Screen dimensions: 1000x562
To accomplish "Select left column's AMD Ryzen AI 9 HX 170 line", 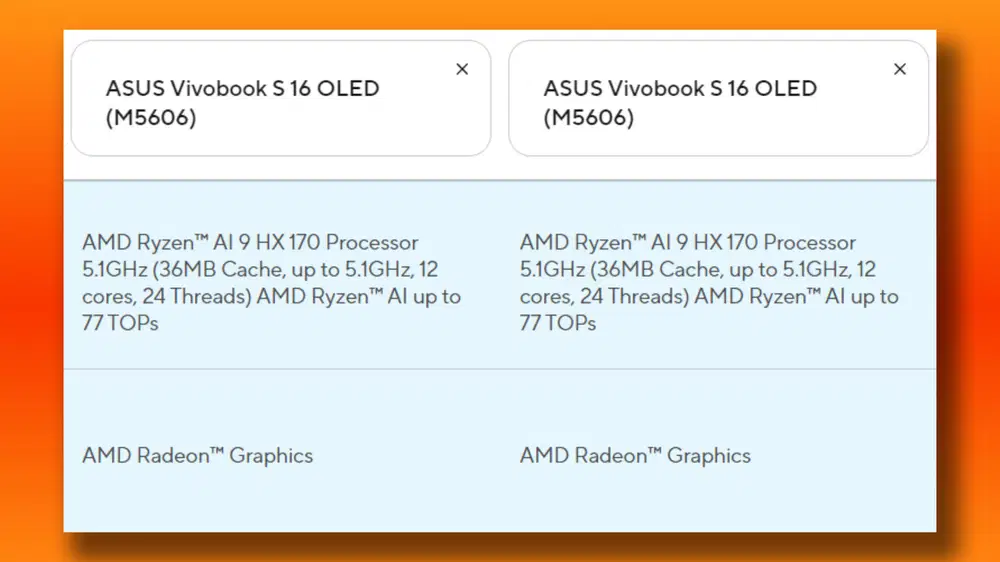I will pos(250,243).
